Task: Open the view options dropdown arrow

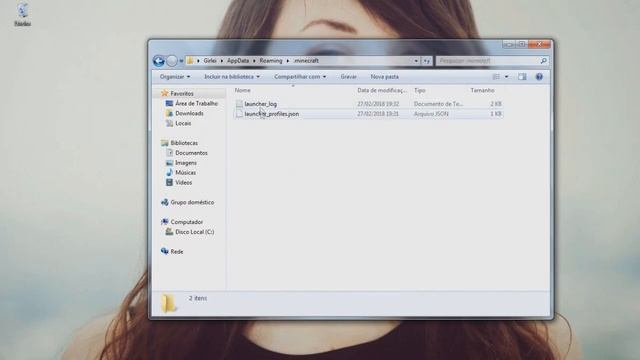Action: coord(507,77)
